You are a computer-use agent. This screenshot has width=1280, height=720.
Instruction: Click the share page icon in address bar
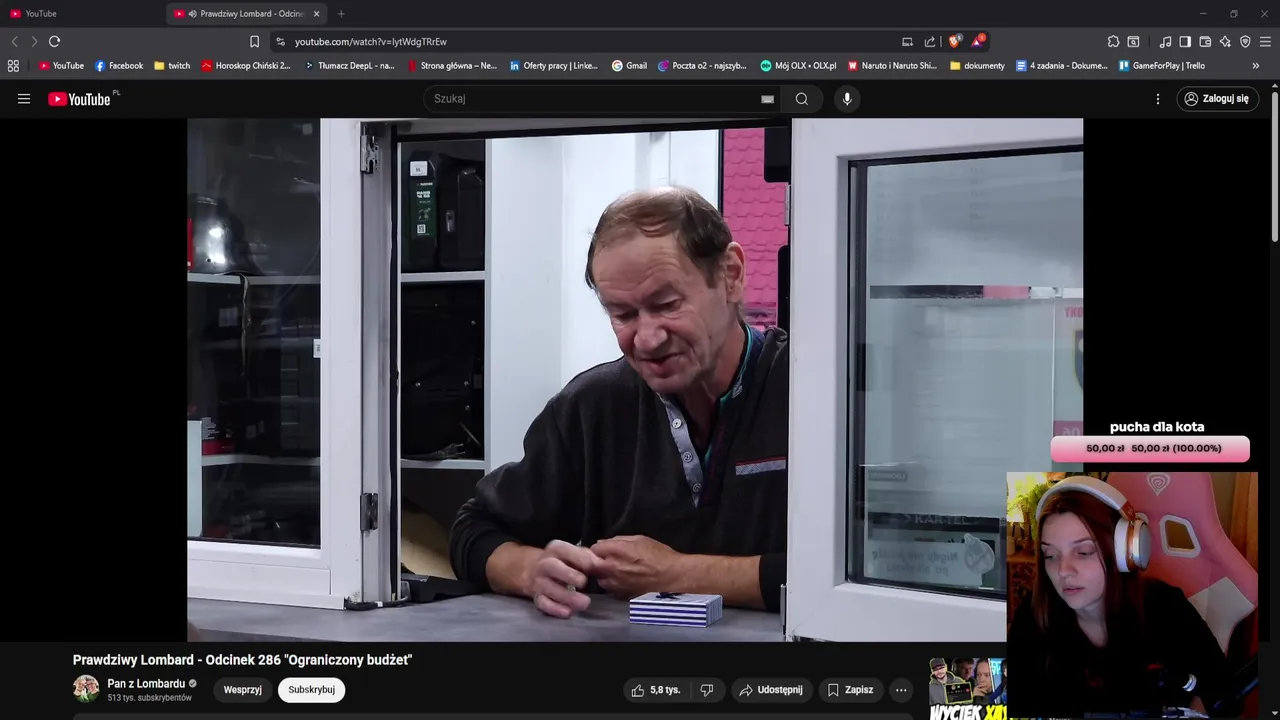[930, 41]
